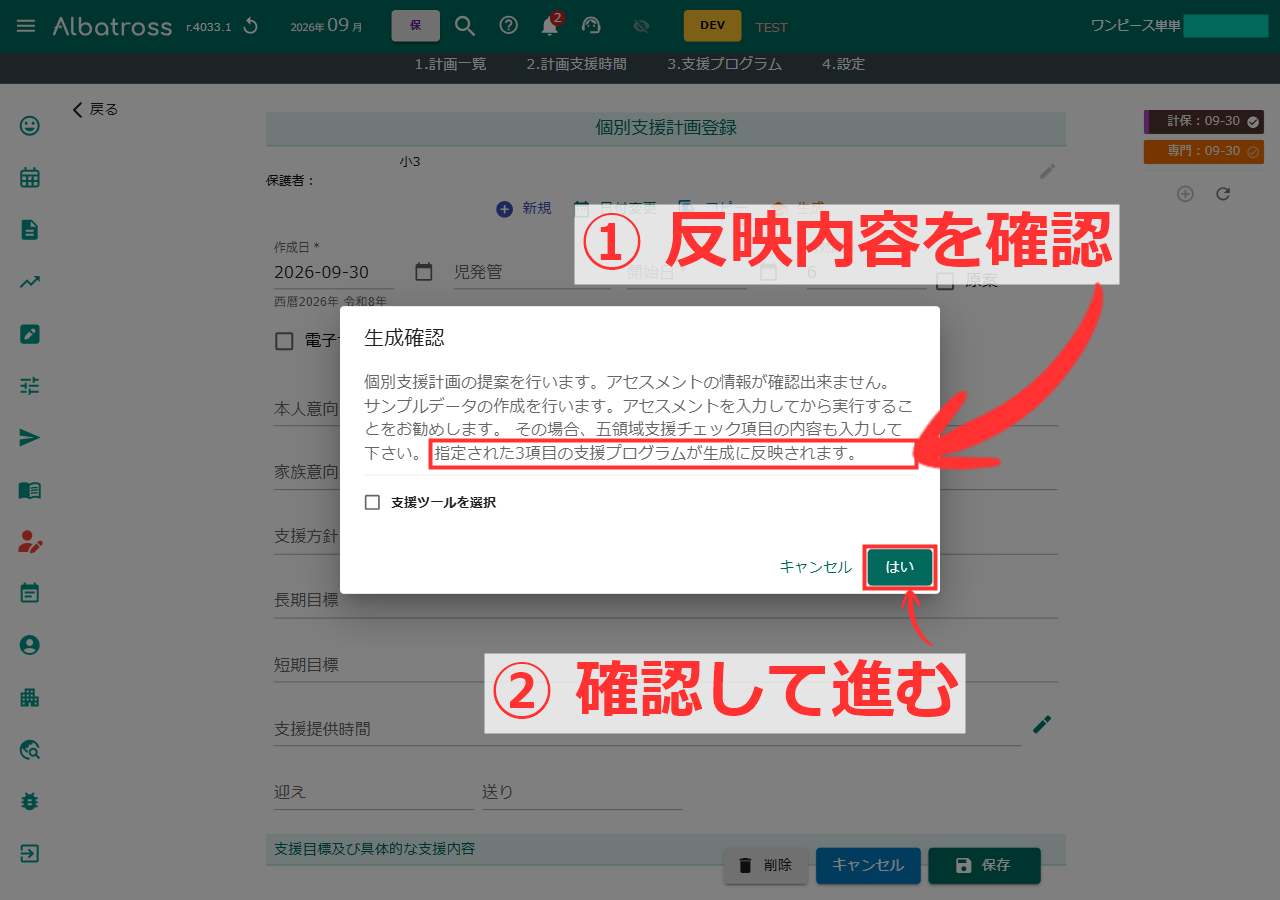
Task: Open the account circle sidebar icon
Action: click(30, 646)
